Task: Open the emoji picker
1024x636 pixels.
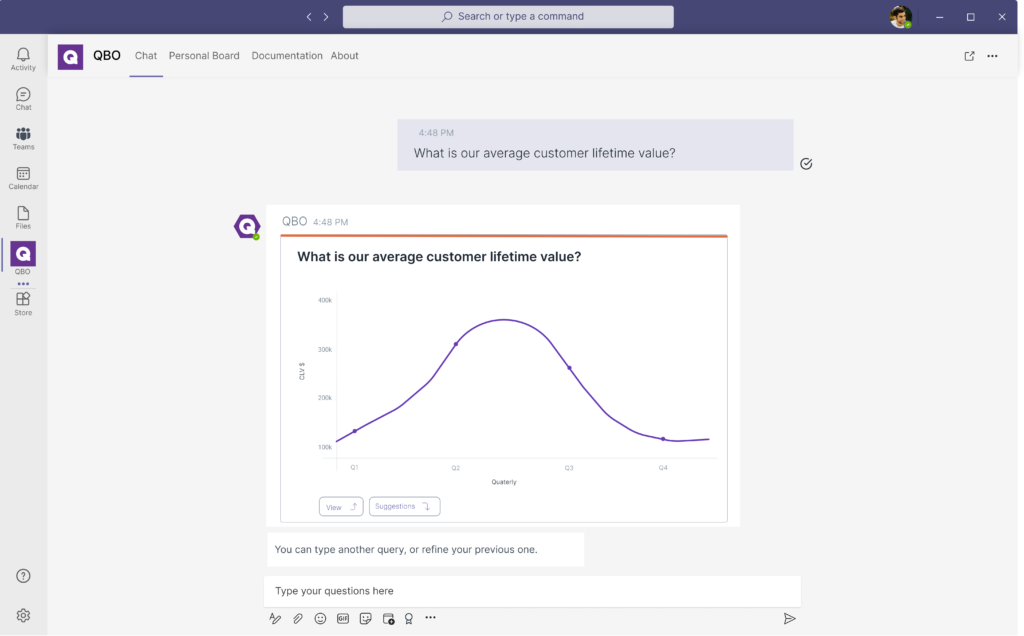Action: click(x=320, y=619)
